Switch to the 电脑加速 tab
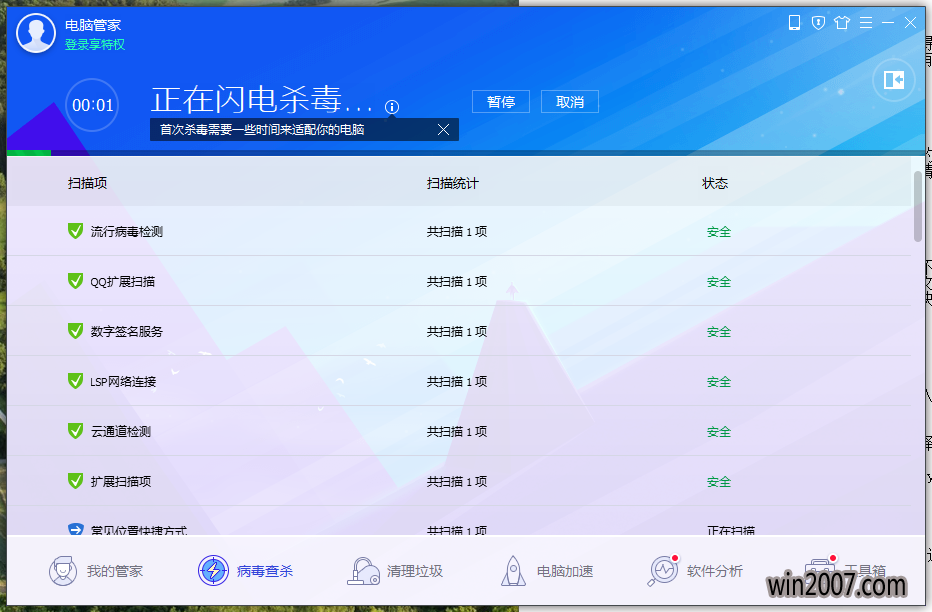This screenshot has height=612, width=932. [x=547, y=571]
